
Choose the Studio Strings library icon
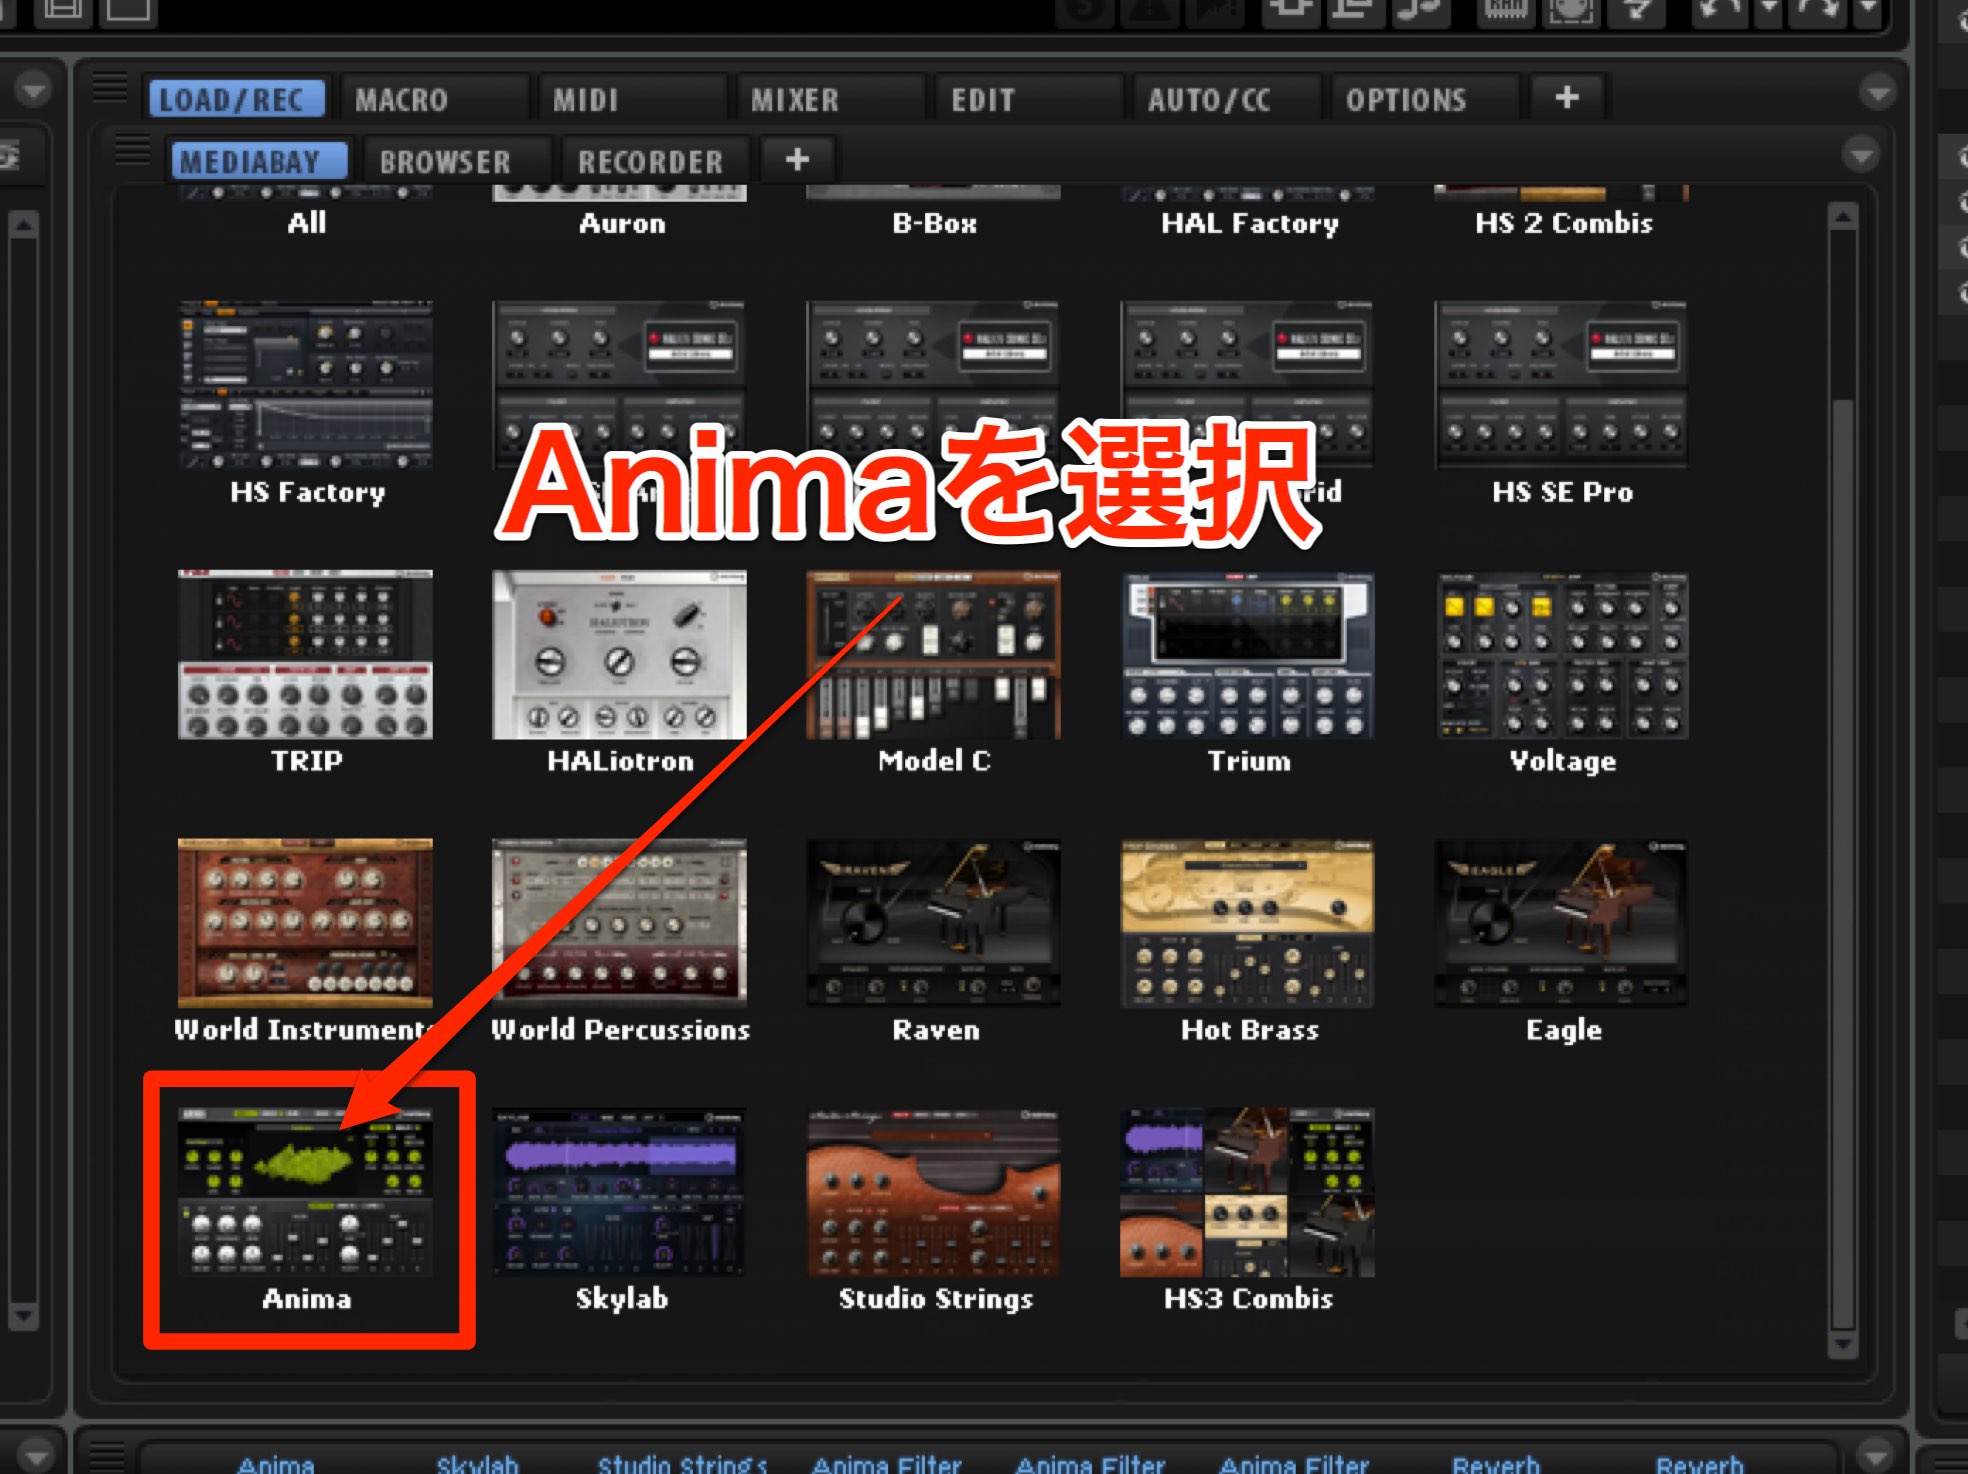click(933, 1191)
